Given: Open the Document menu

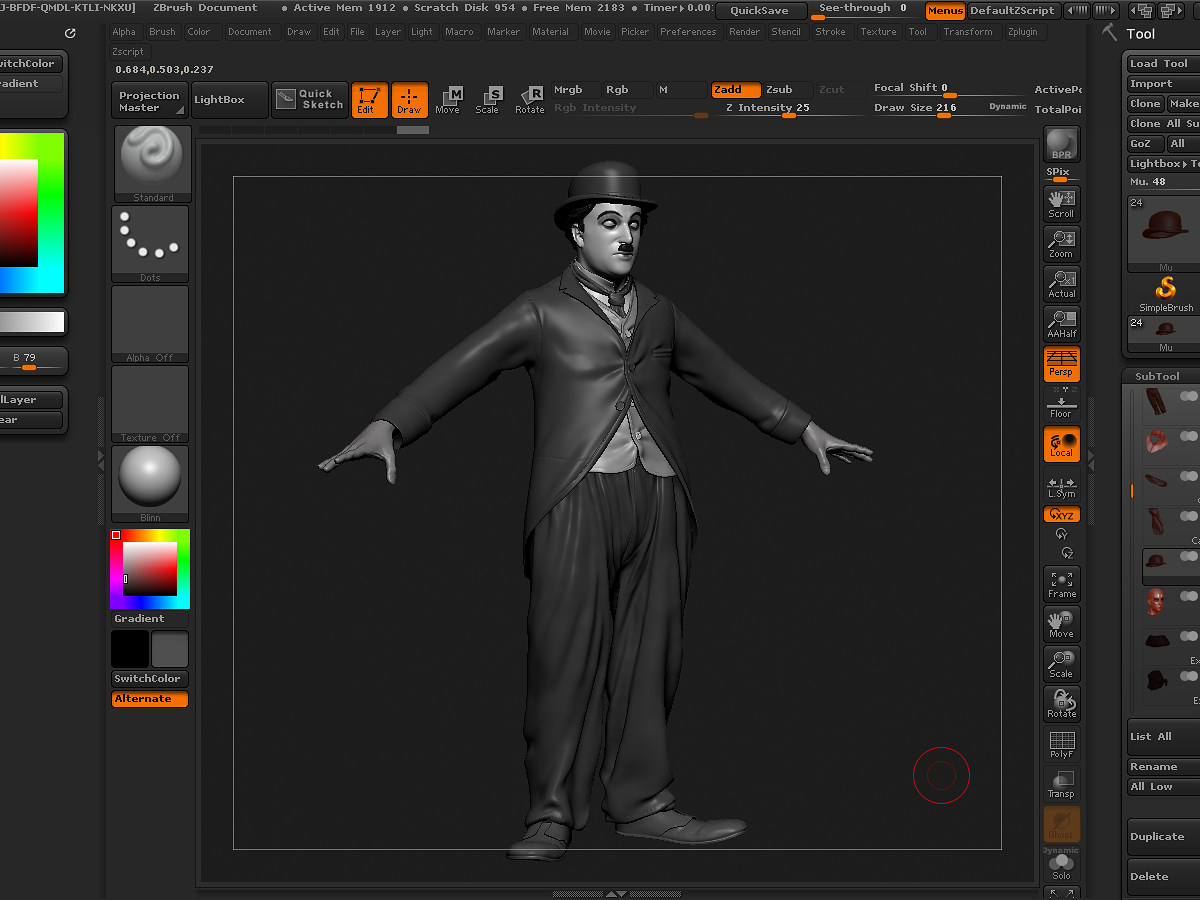Looking at the screenshot, I should (249, 32).
